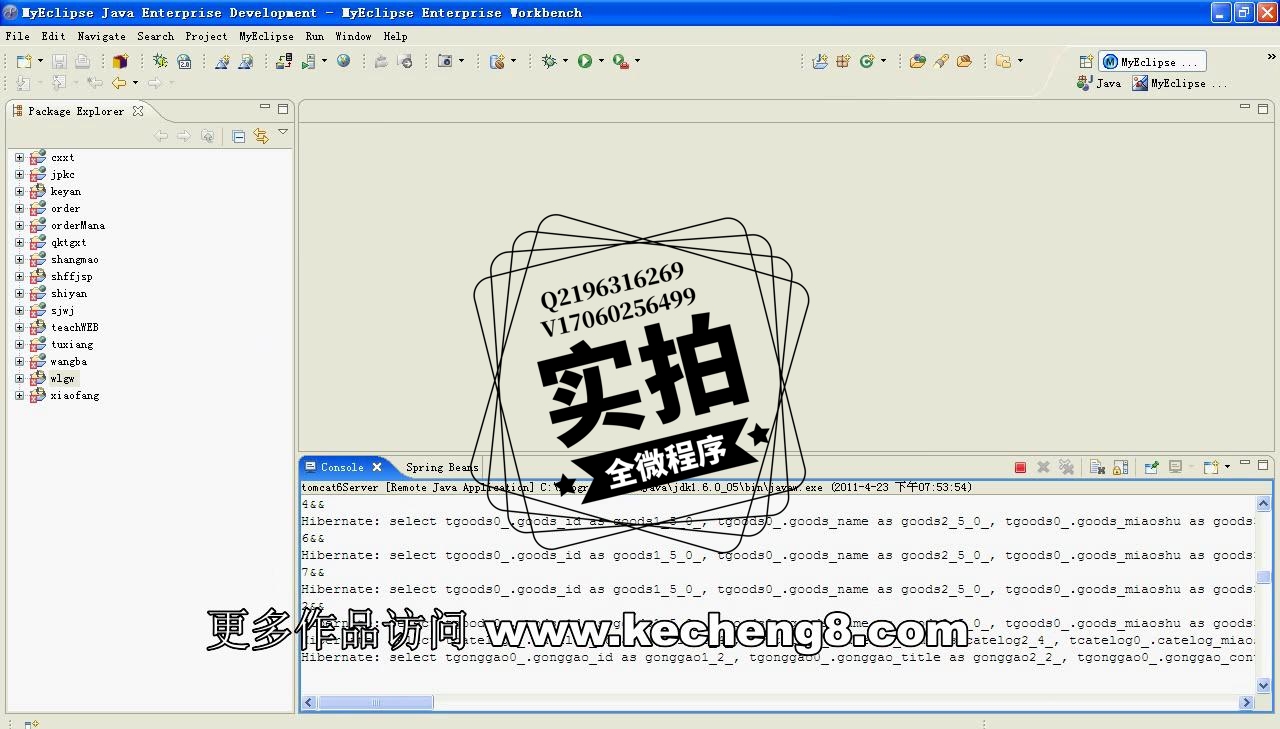The image size is (1280, 729).
Task: Click the camera snapshot toolbar icon
Action: [445, 61]
